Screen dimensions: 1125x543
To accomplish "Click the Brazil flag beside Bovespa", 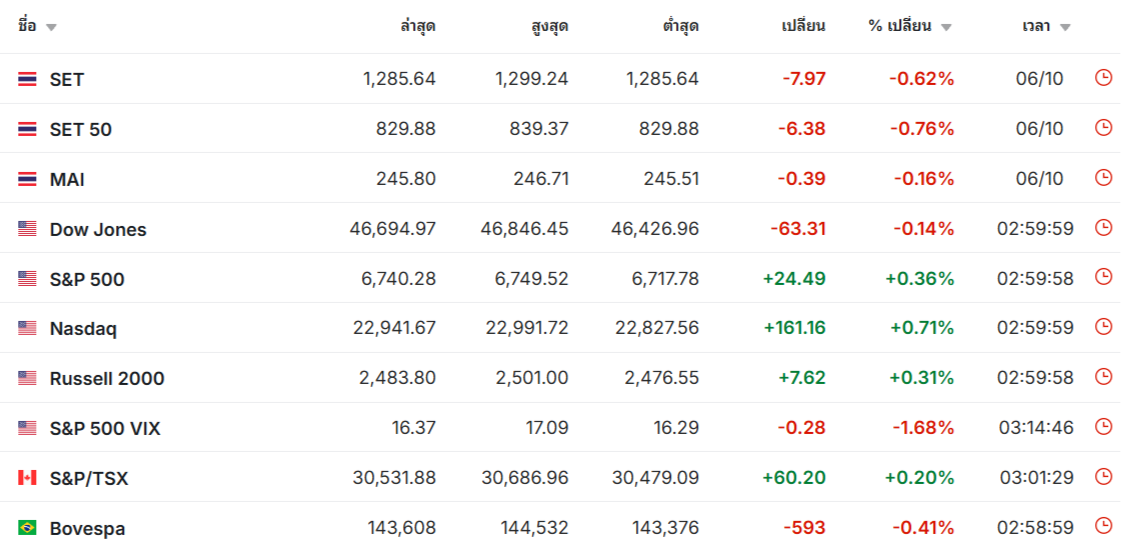I will coord(27,527).
